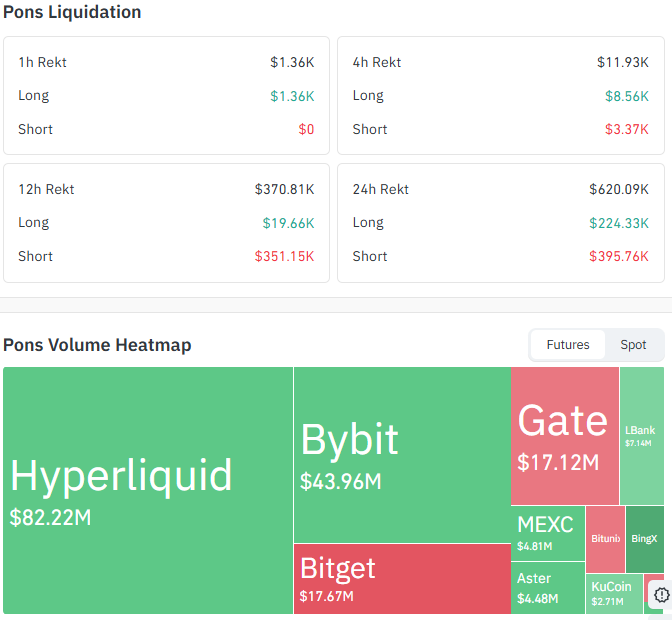Click the $82.22M Hyperliquid volume
Image resolution: width=672 pixels, height=620 pixels.
point(51,517)
